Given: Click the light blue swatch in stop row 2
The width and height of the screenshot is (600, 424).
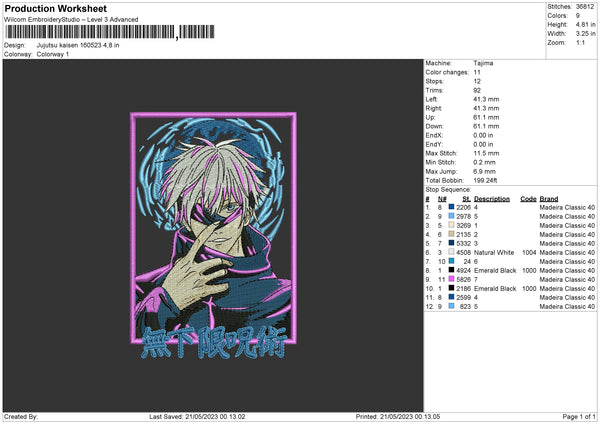Looking at the screenshot, I should coord(451,216).
